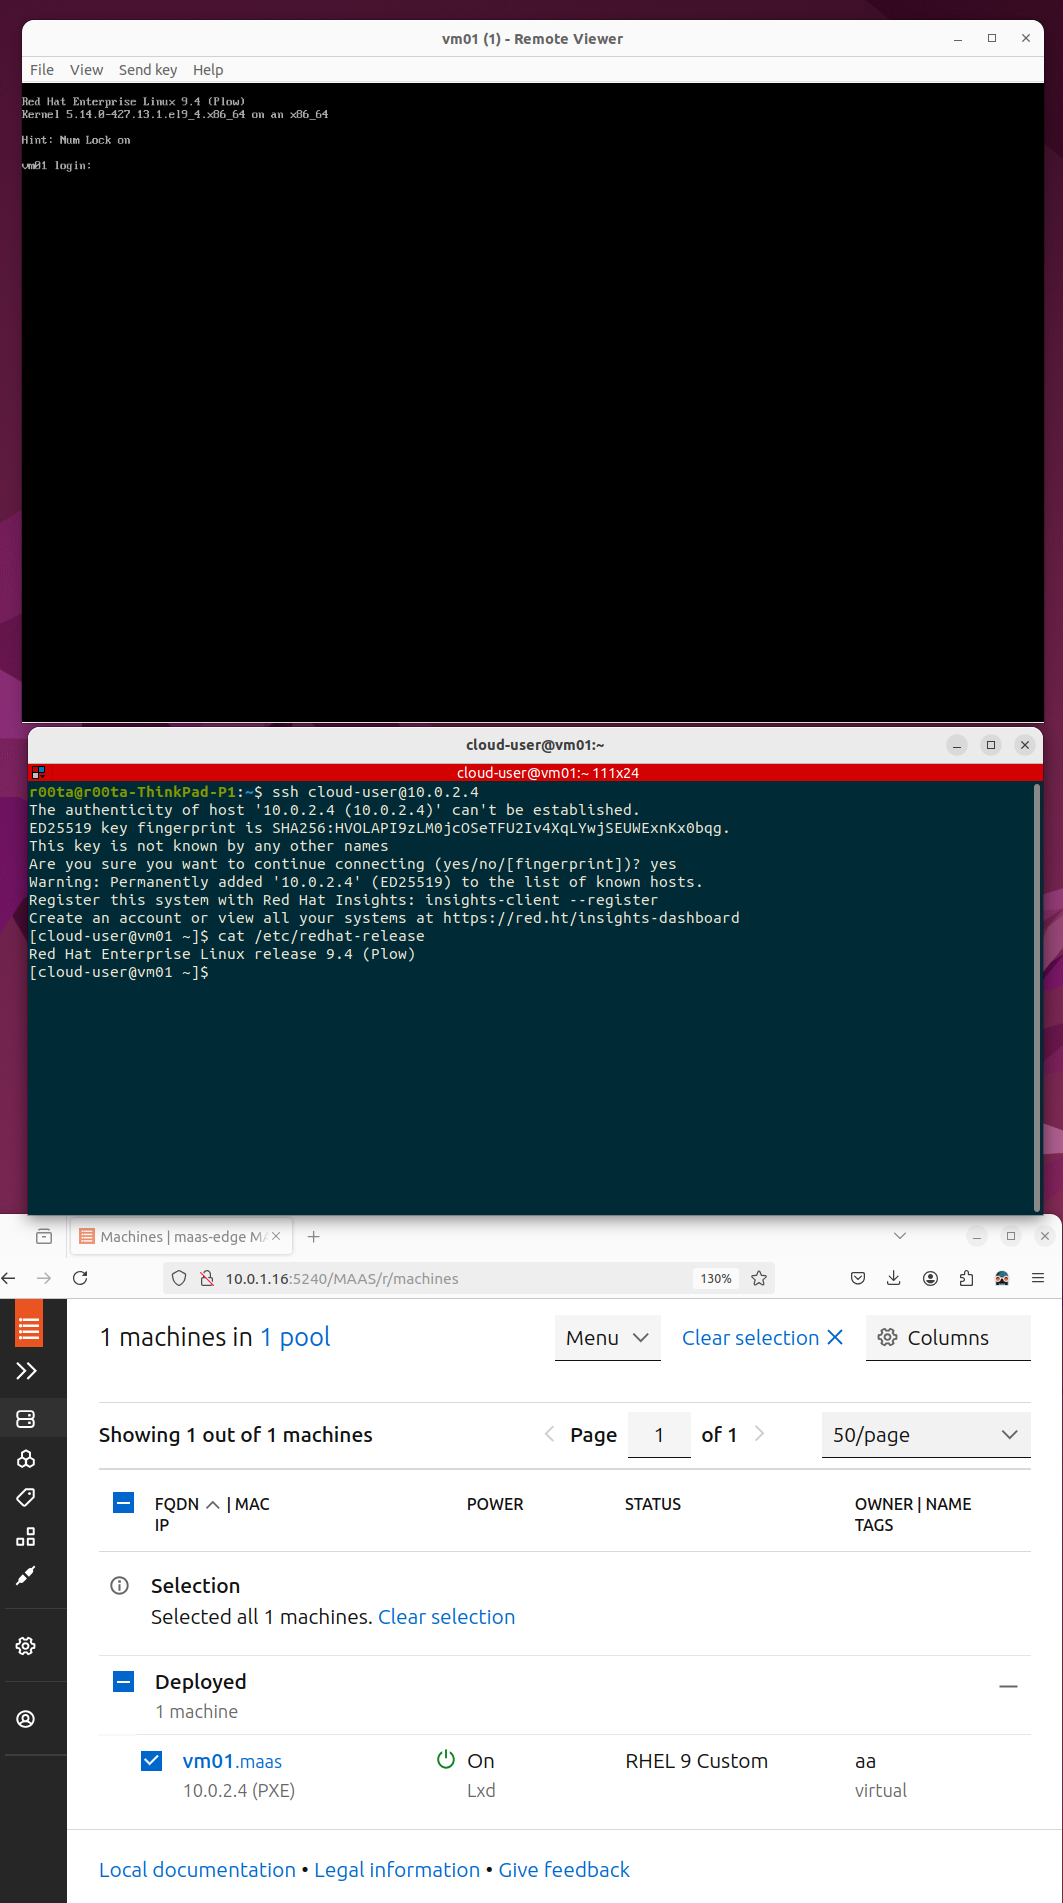Reload the MAAS machines page
This screenshot has width=1063, height=1903.
[80, 1278]
